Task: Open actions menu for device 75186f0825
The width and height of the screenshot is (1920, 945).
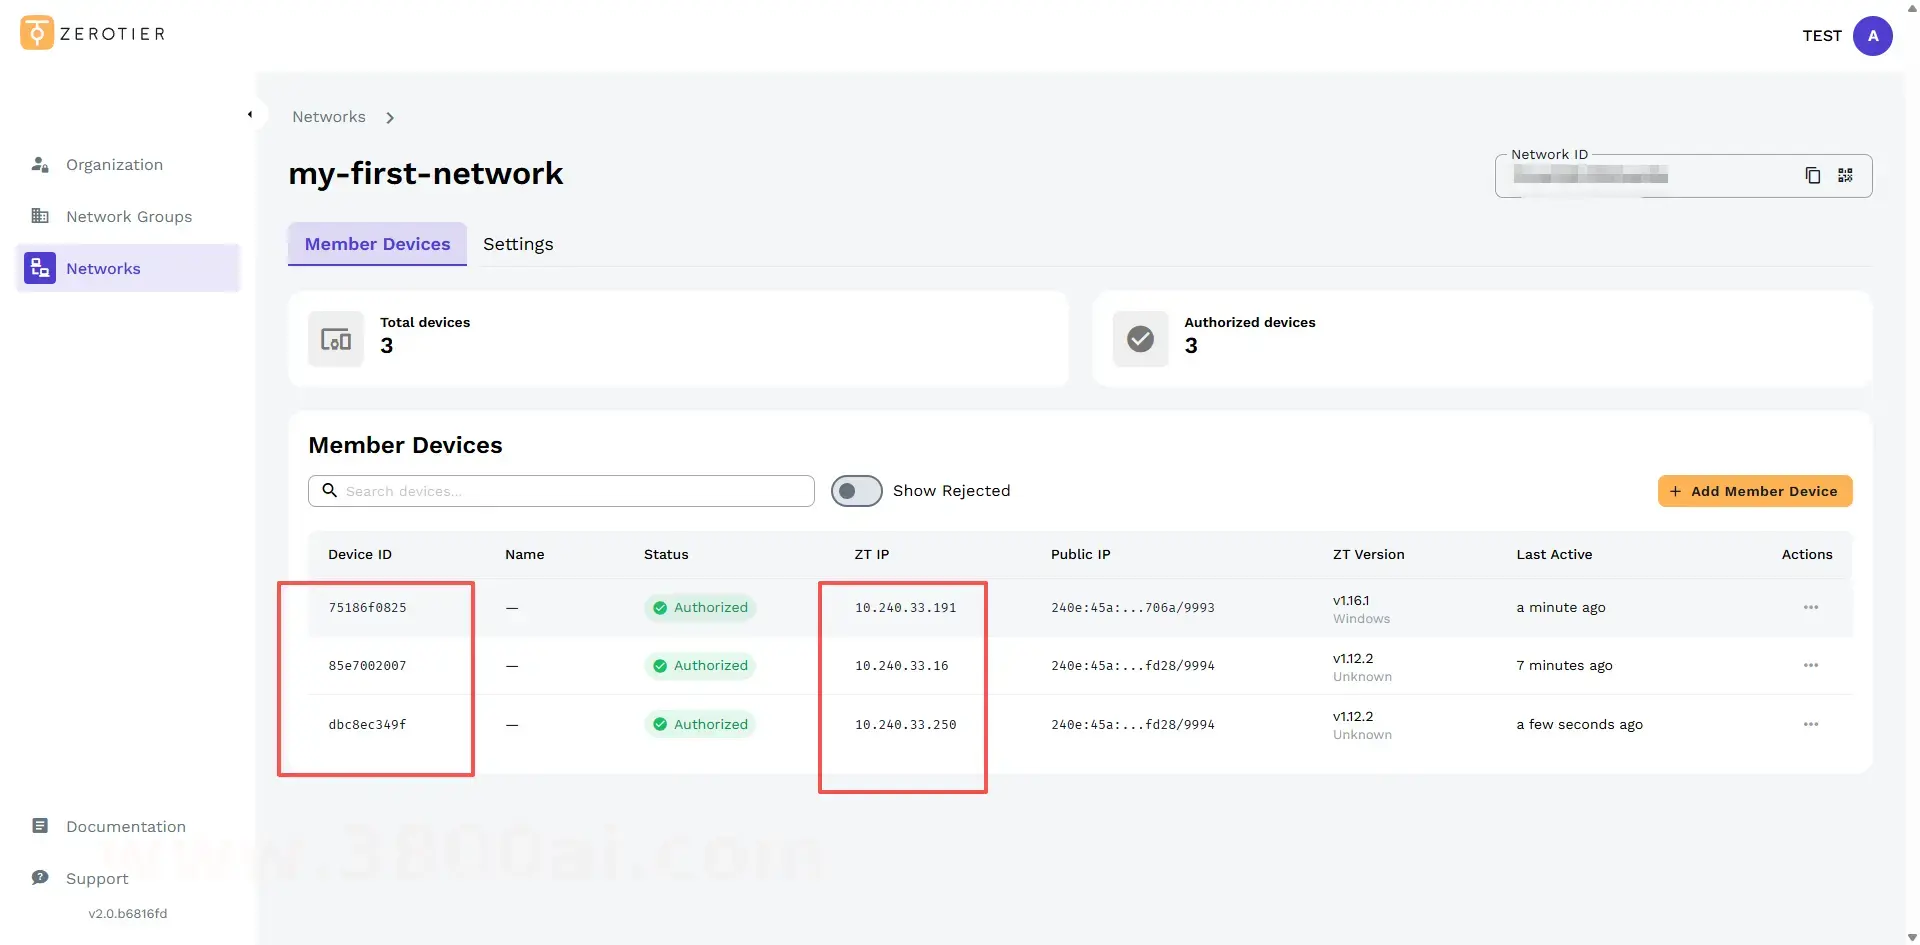Action: (x=1810, y=608)
